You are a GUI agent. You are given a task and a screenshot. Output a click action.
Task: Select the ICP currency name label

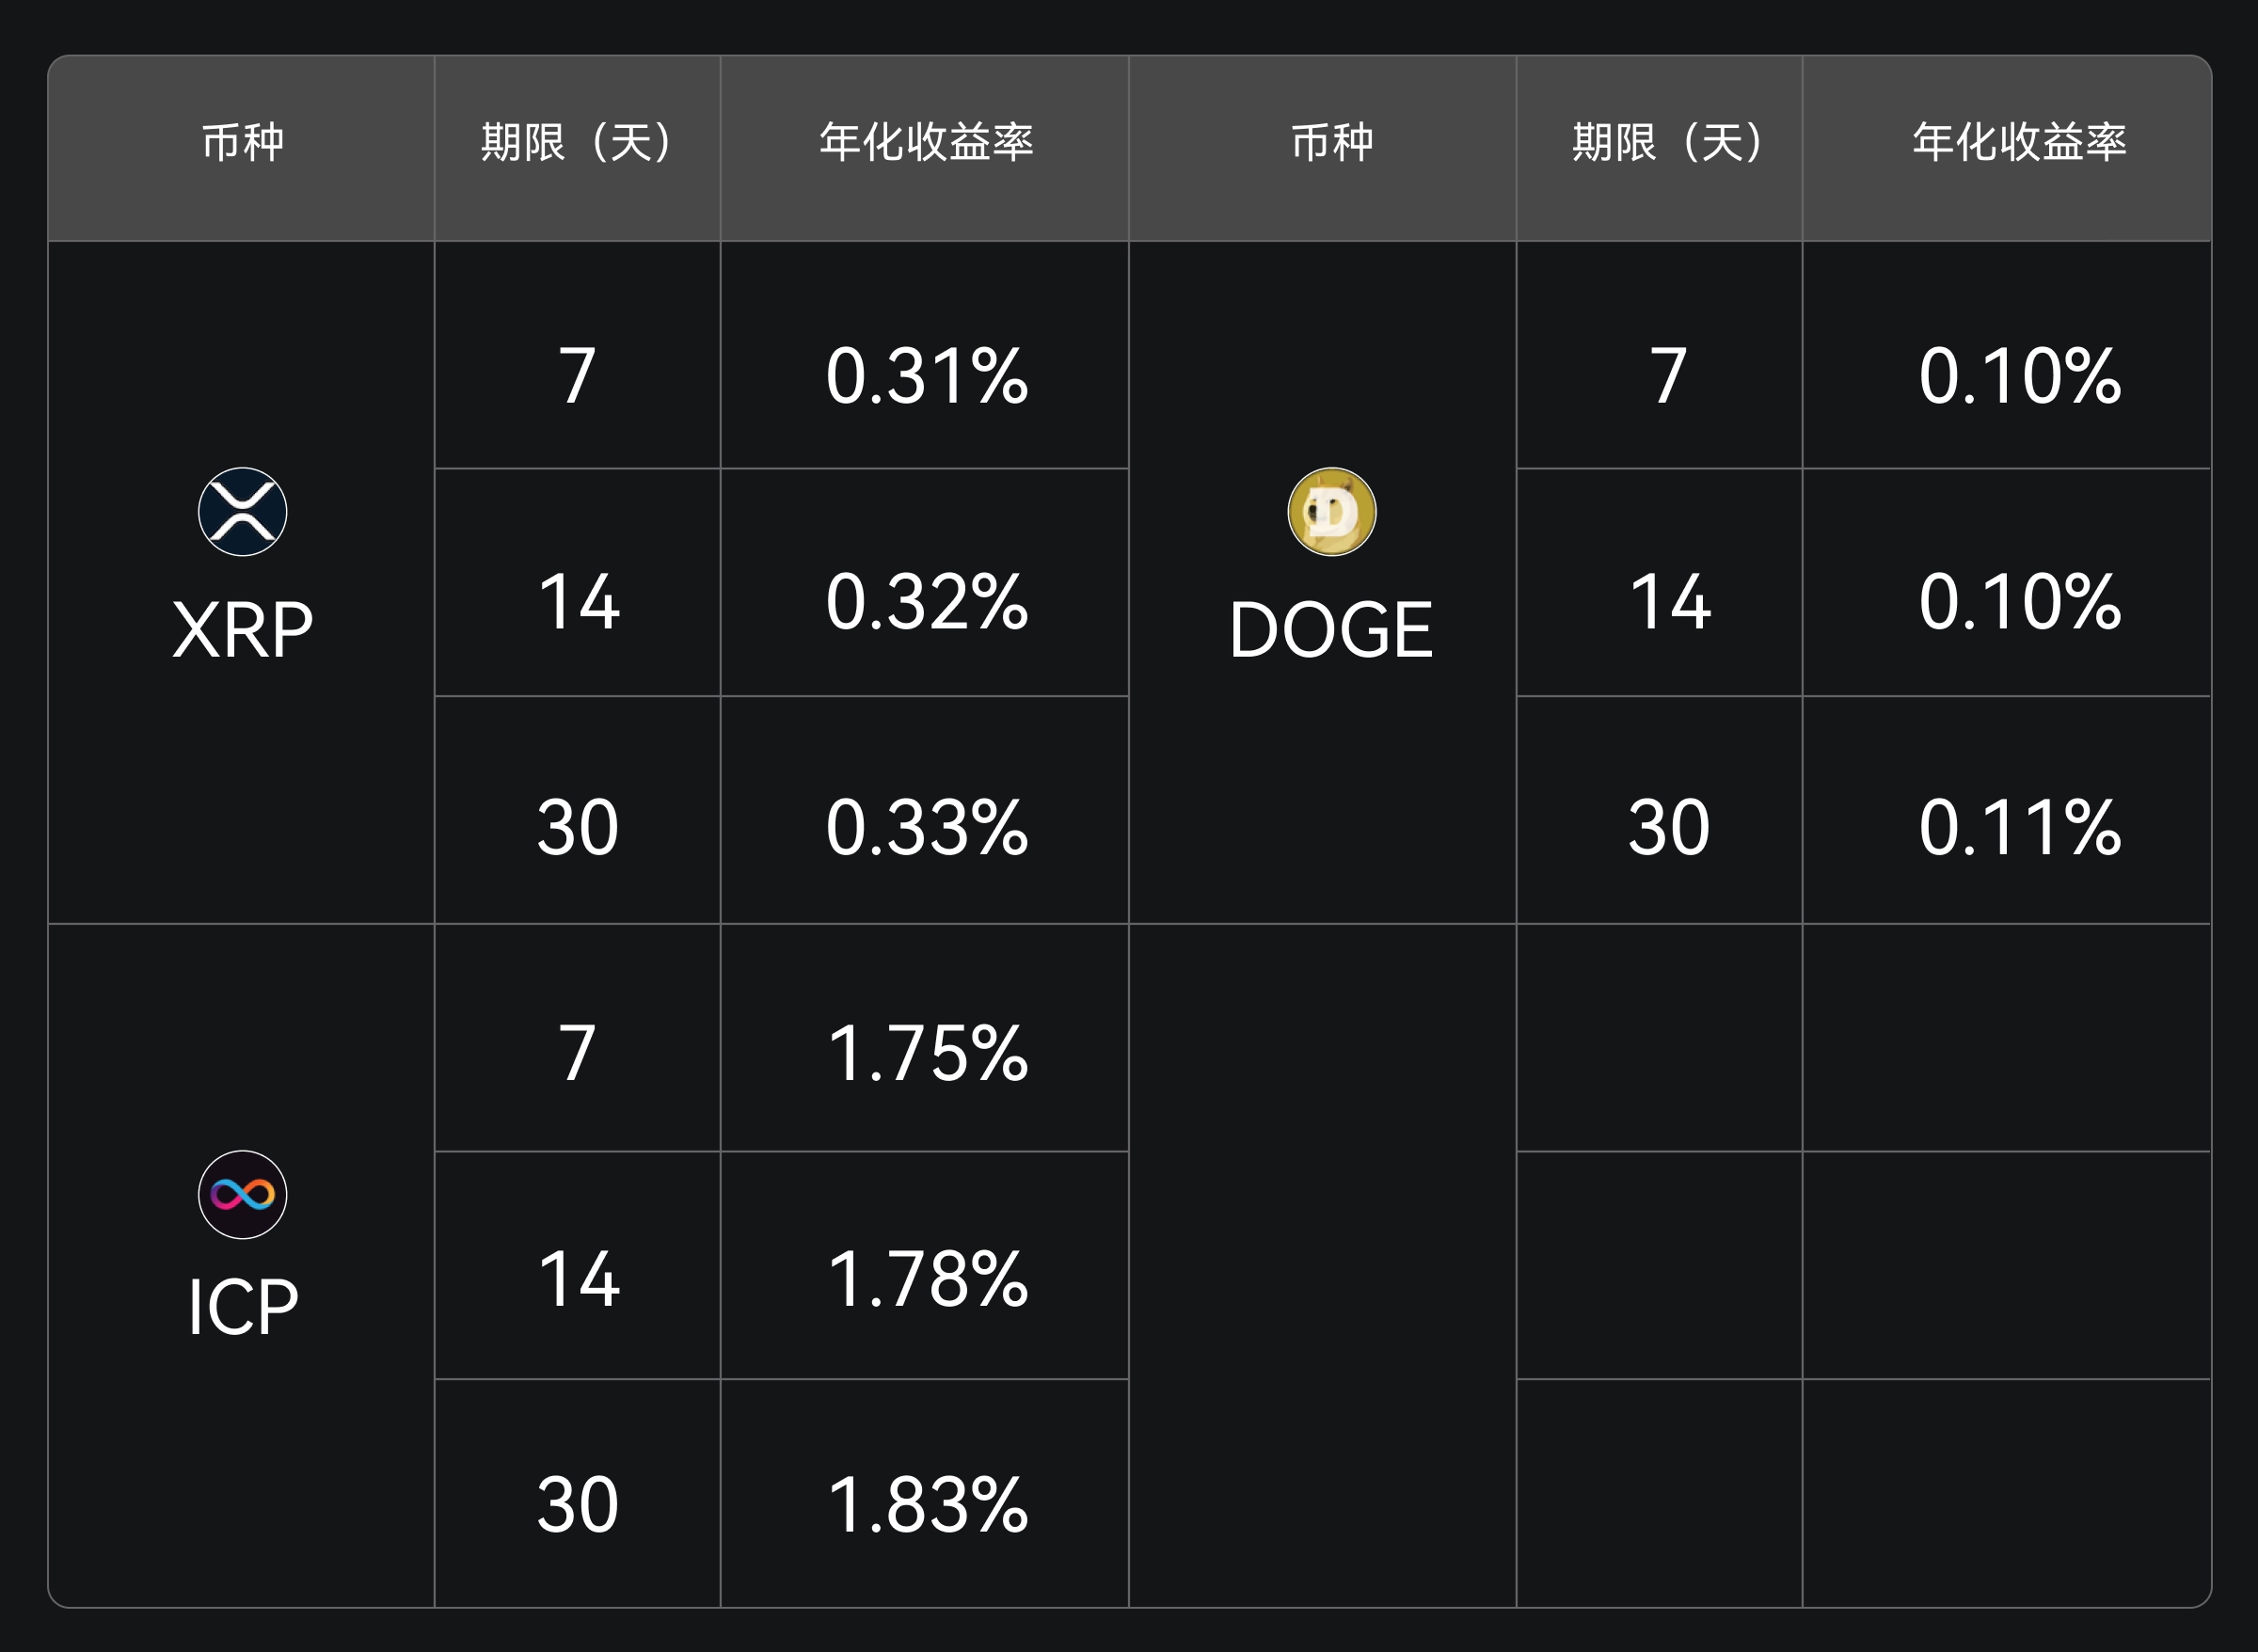click(242, 1307)
